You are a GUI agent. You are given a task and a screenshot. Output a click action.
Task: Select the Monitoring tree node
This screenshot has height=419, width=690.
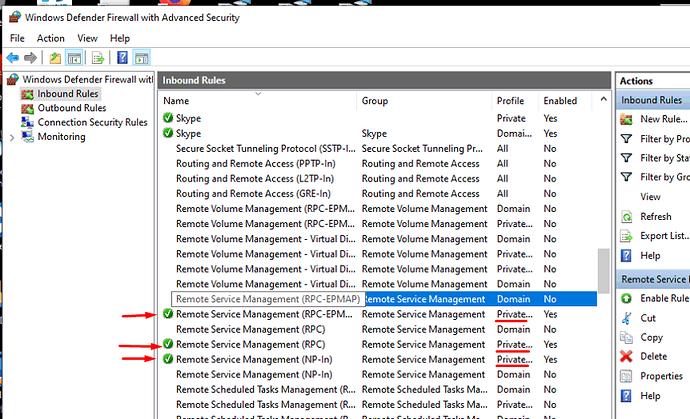(x=61, y=137)
